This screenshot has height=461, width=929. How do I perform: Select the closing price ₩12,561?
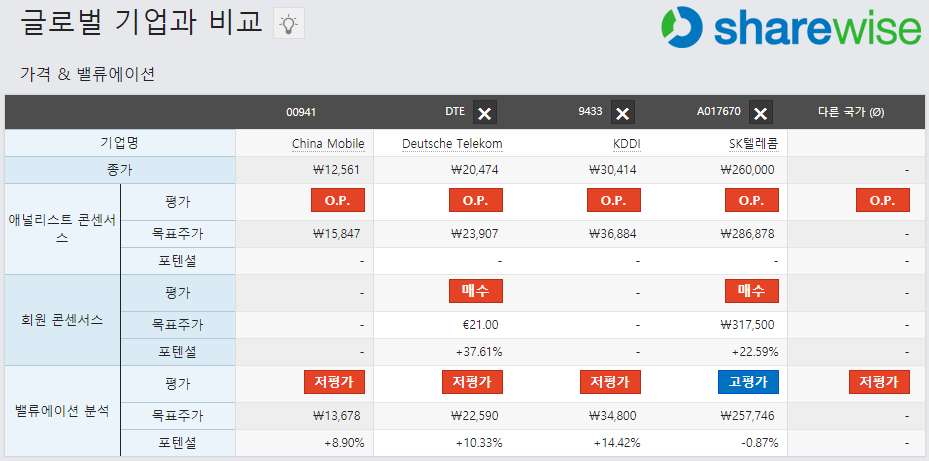click(335, 170)
